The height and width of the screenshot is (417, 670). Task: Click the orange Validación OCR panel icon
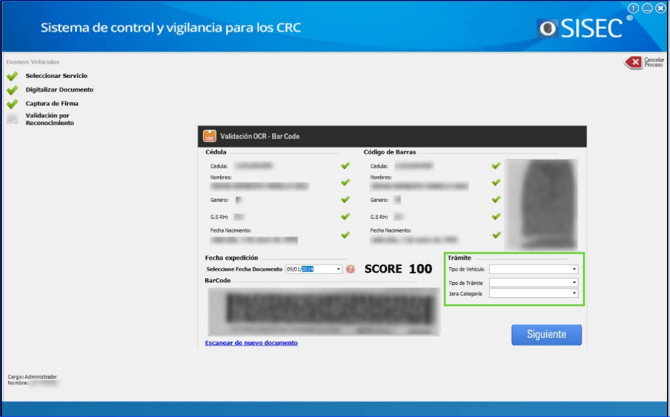pyautogui.click(x=210, y=136)
